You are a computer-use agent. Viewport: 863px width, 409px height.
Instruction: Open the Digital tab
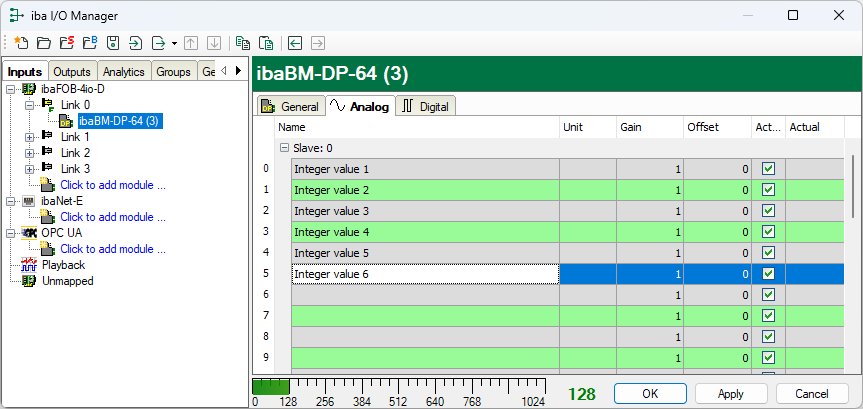426,106
